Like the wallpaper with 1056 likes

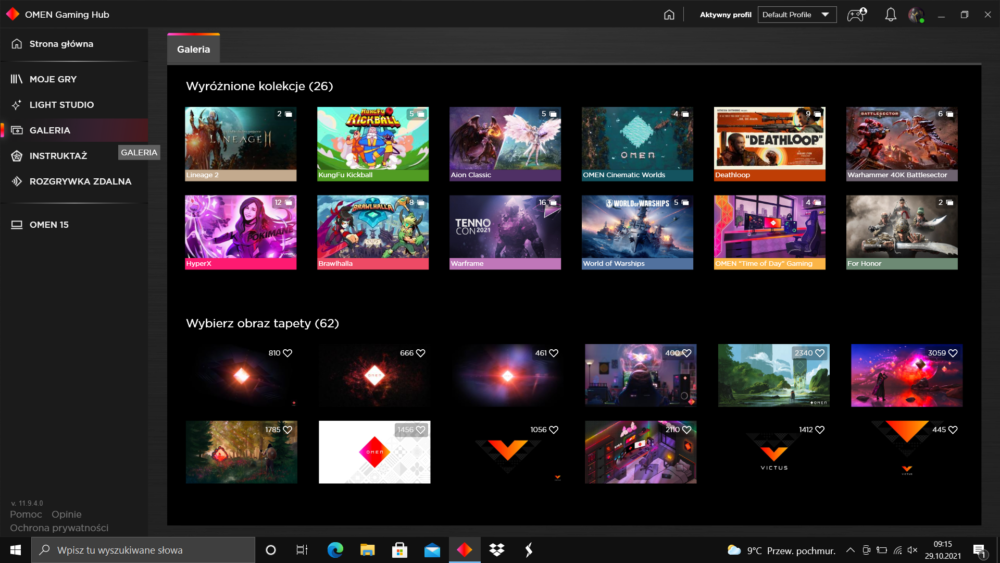point(554,430)
